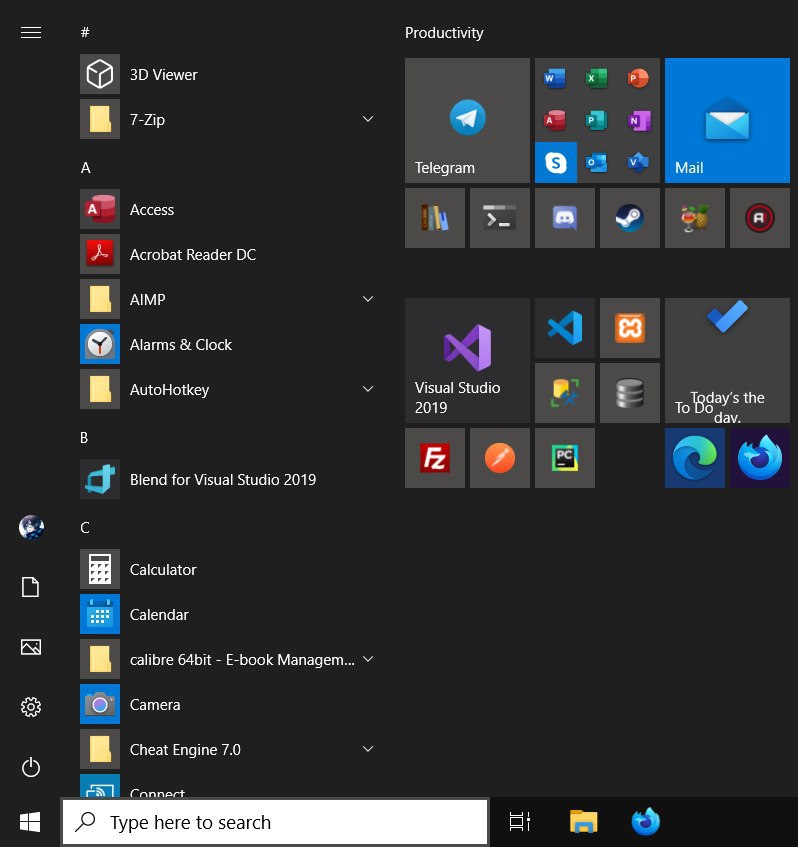Viewport: 798px width, 847px height.
Task: Open Firefox from the taskbar
Action: pyautogui.click(x=646, y=821)
